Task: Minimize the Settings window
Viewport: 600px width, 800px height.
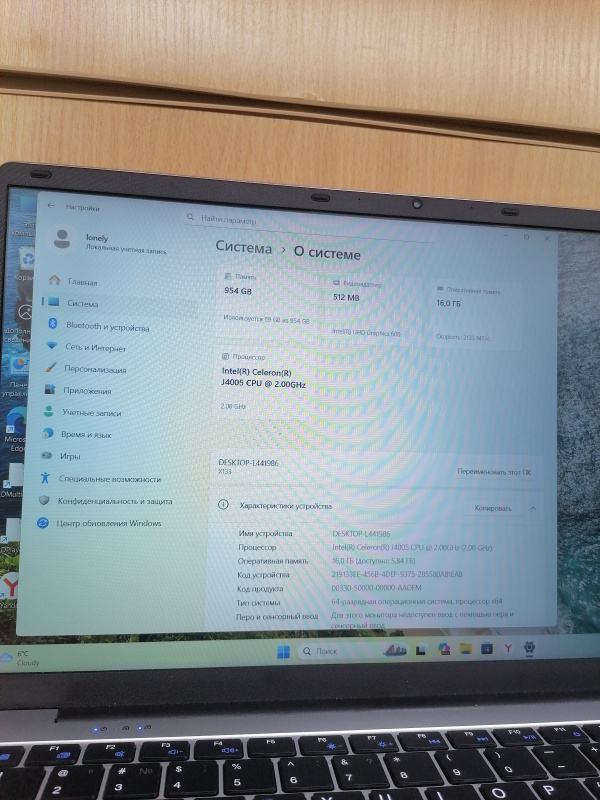Action: 505,237
